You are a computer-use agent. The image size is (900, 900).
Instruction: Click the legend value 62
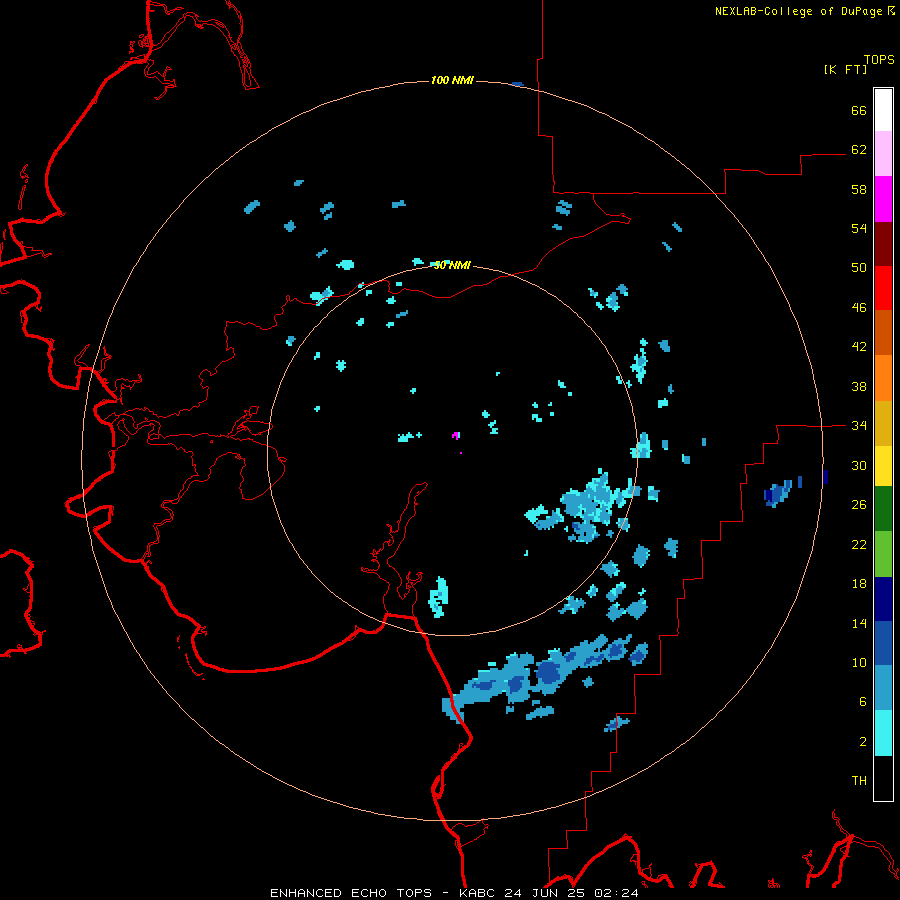click(x=859, y=150)
